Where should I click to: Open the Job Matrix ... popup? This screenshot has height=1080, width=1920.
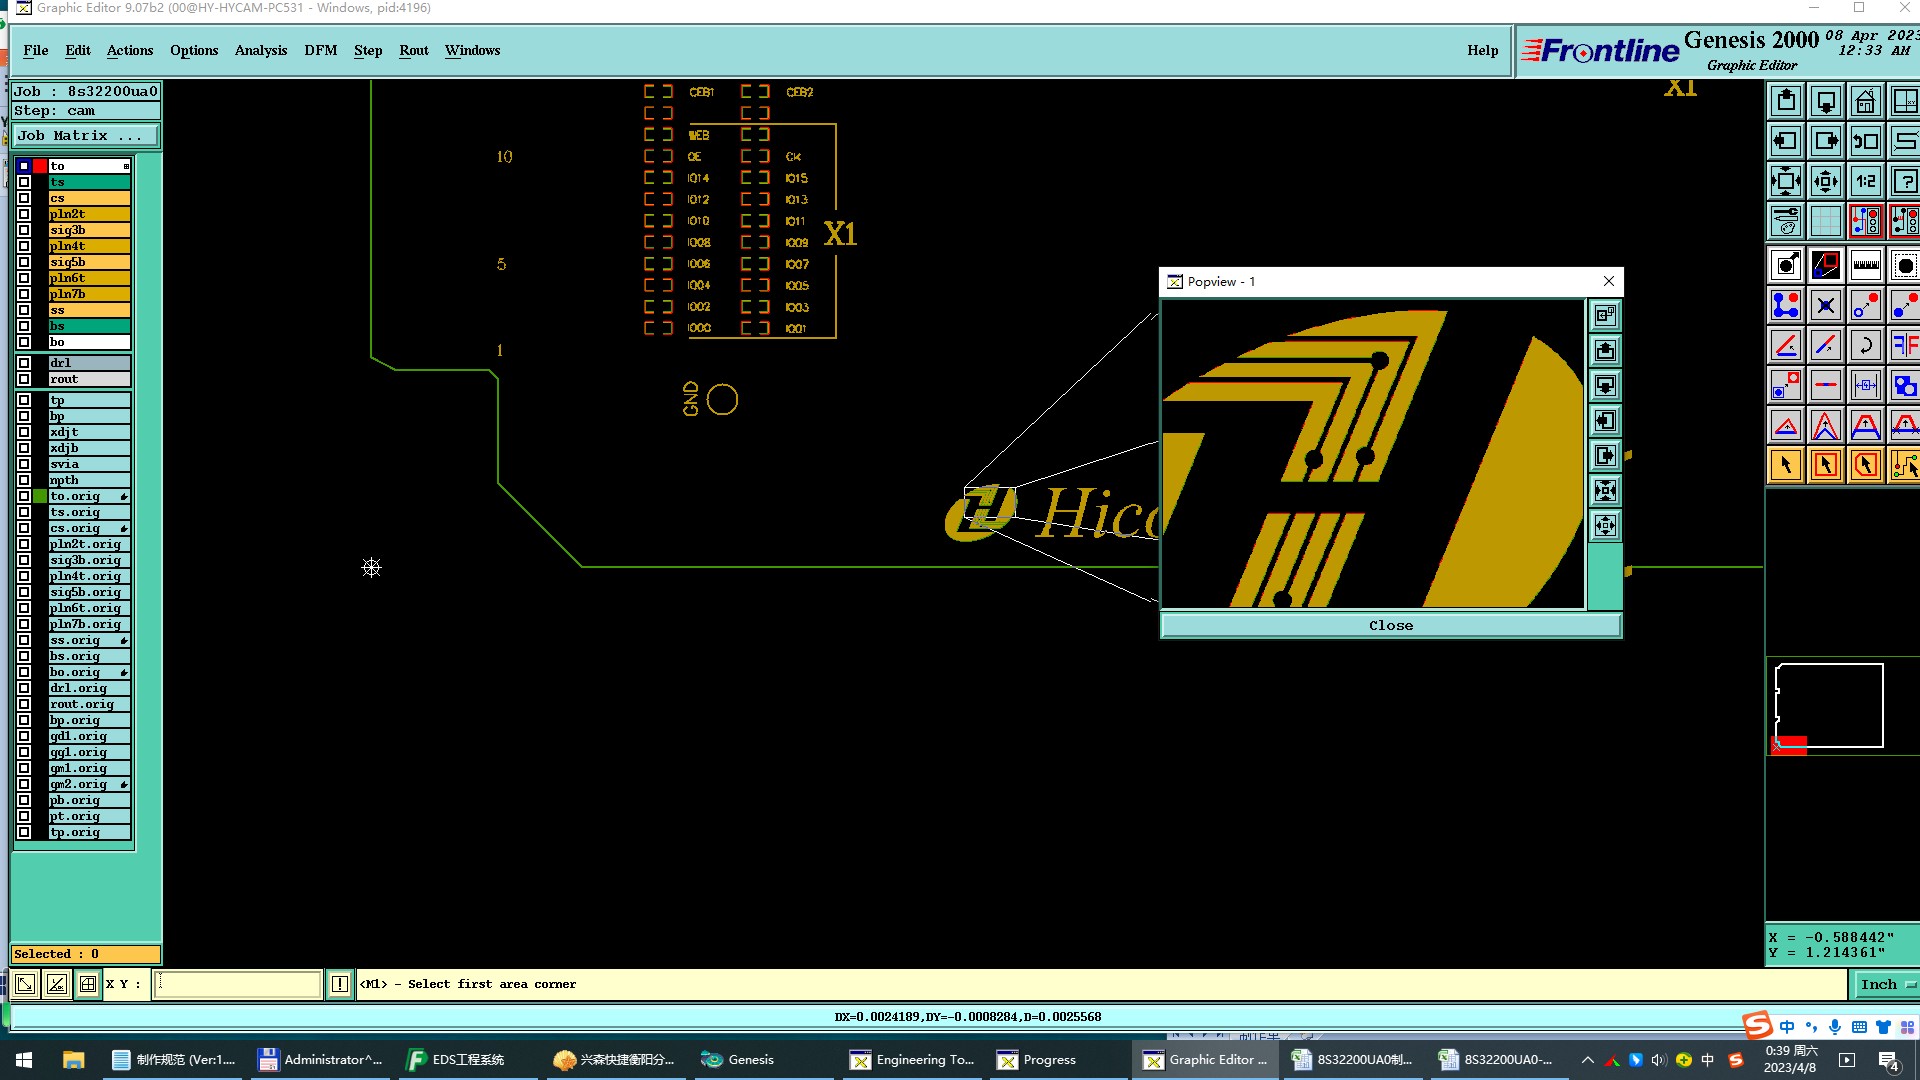tap(86, 135)
